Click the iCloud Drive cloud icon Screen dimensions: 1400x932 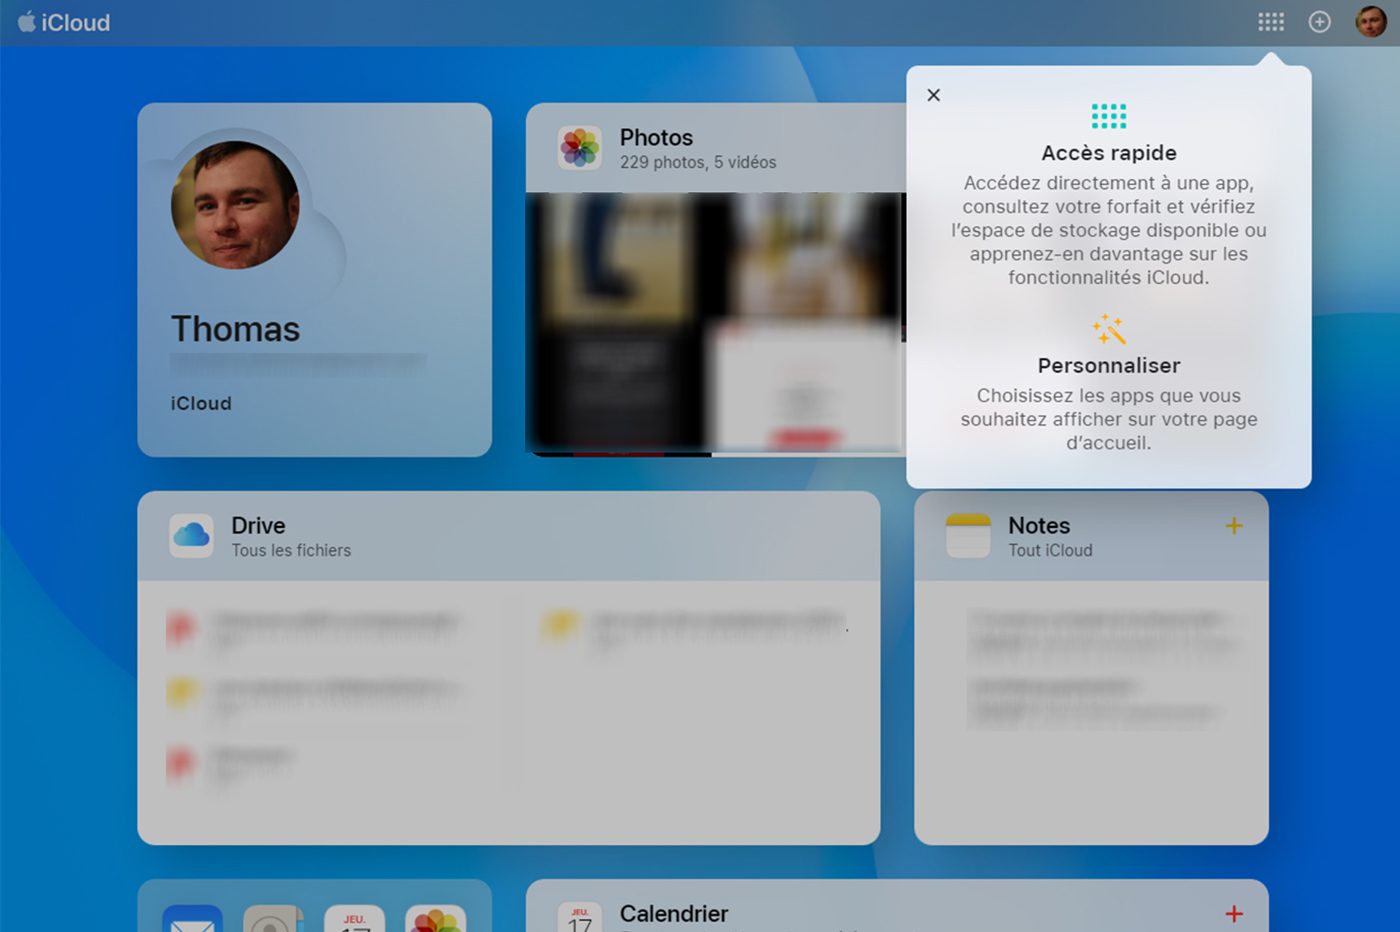(191, 536)
